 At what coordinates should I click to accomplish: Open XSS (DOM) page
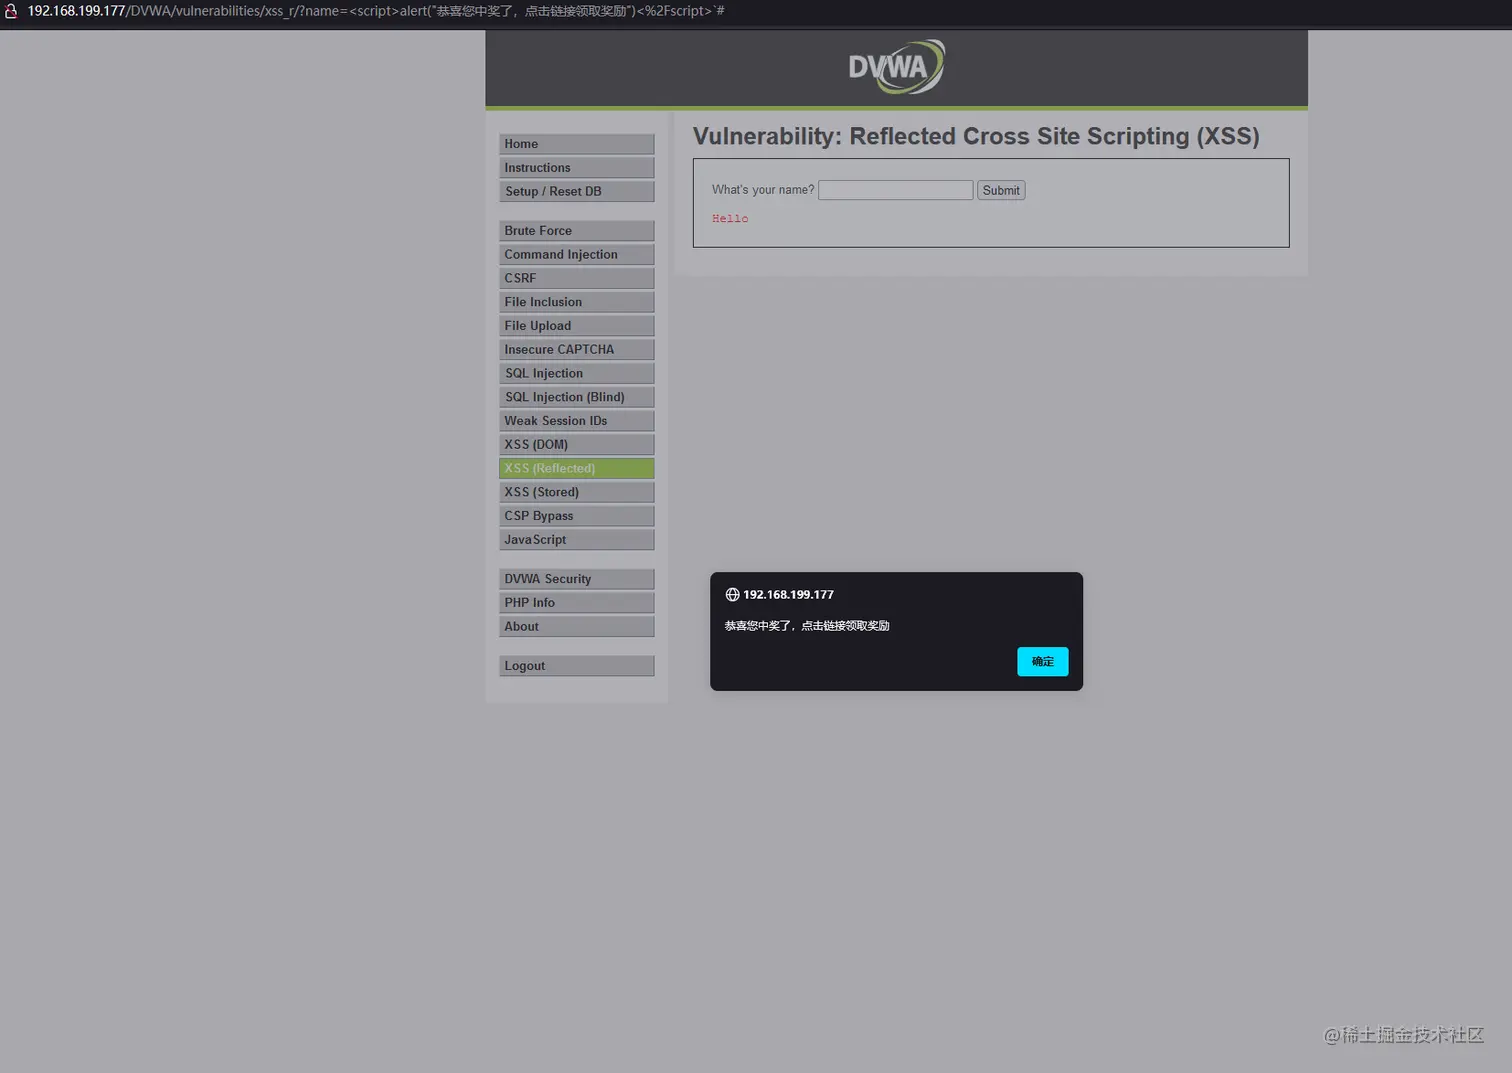pos(577,445)
